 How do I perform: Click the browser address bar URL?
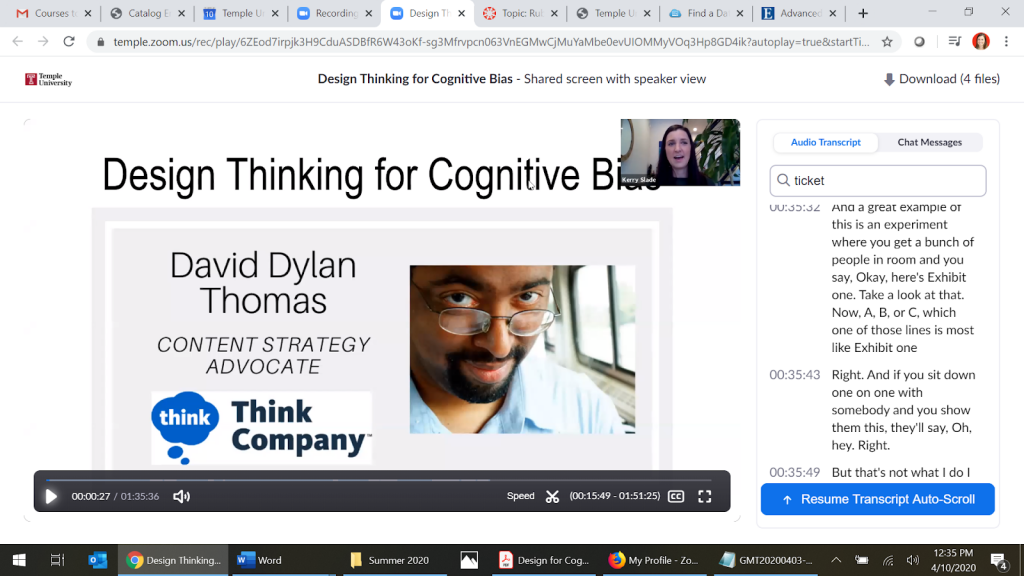point(491,42)
